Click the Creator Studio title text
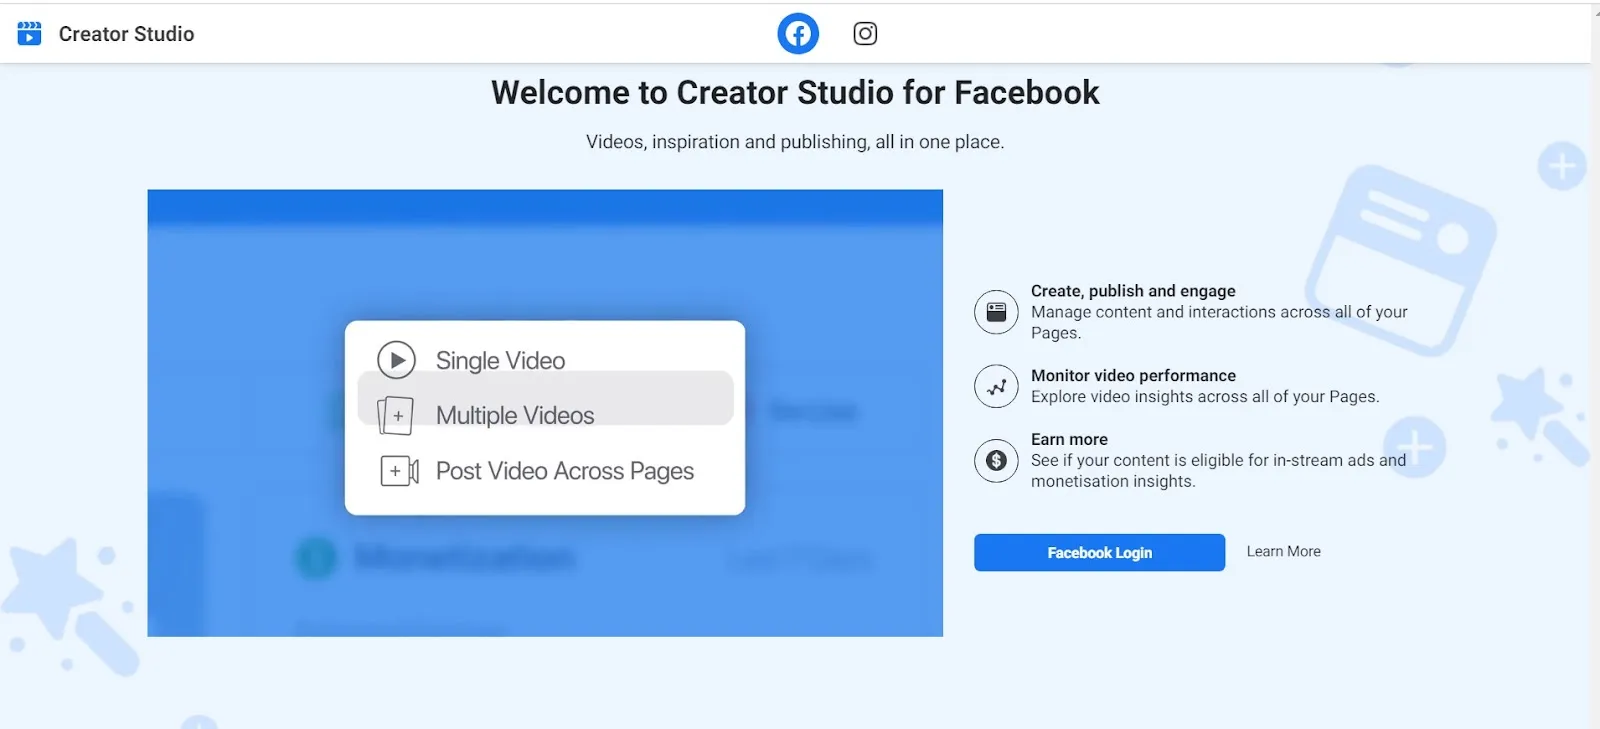Viewport: 1600px width, 729px height. pos(126,34)
